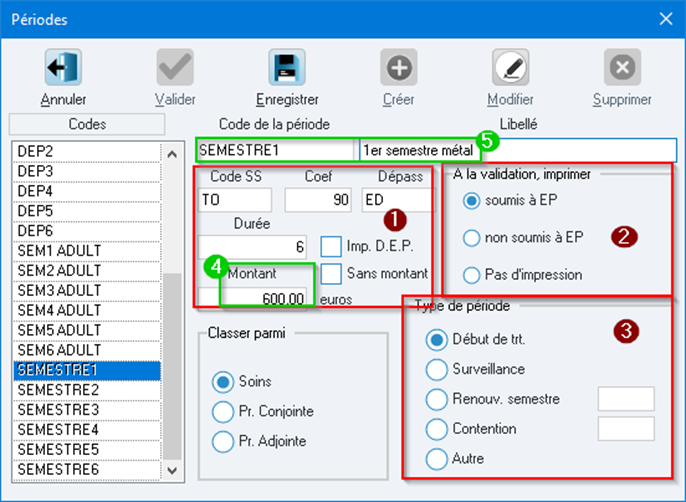Click the Créer plus icon
This screenshot has height=502, width=686.
tap(399, 67)
